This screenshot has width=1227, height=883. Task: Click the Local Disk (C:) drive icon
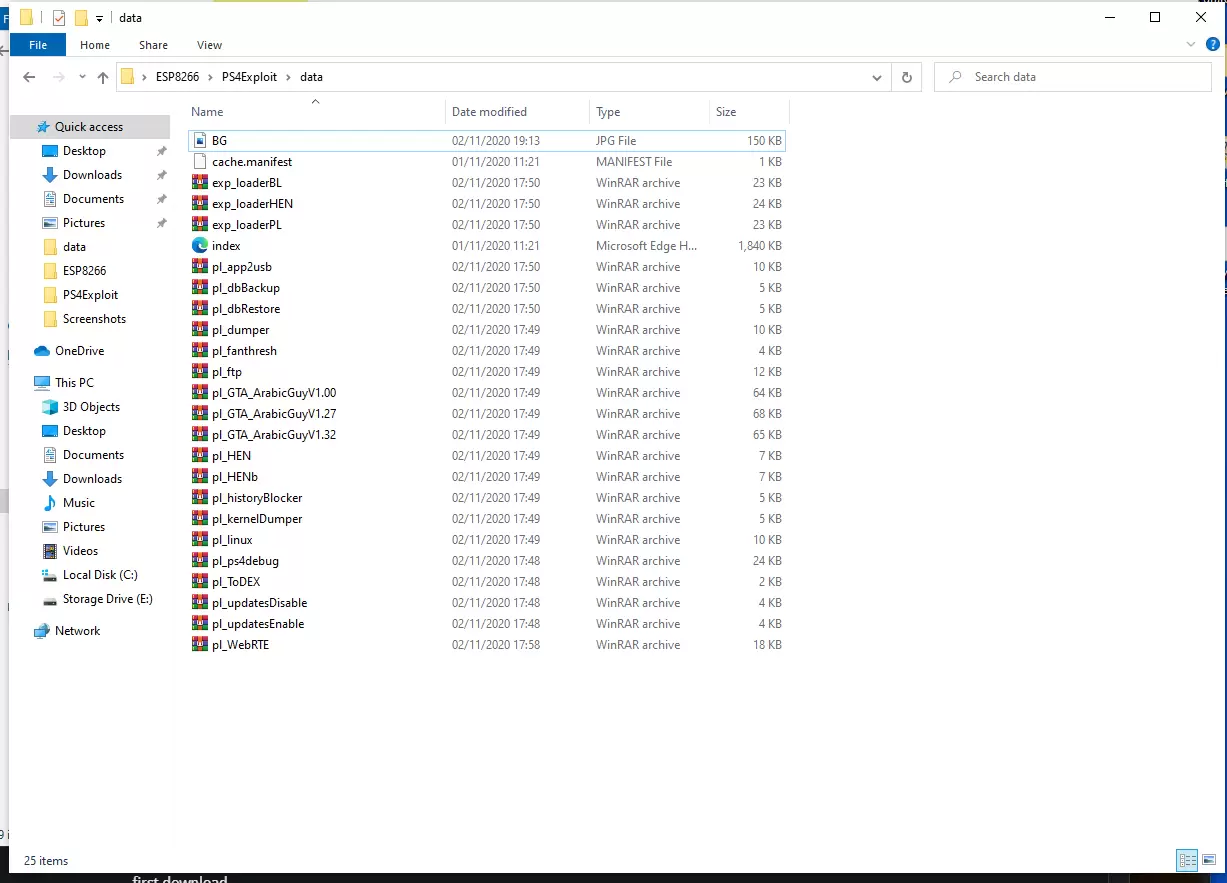(x=50, y=575)
